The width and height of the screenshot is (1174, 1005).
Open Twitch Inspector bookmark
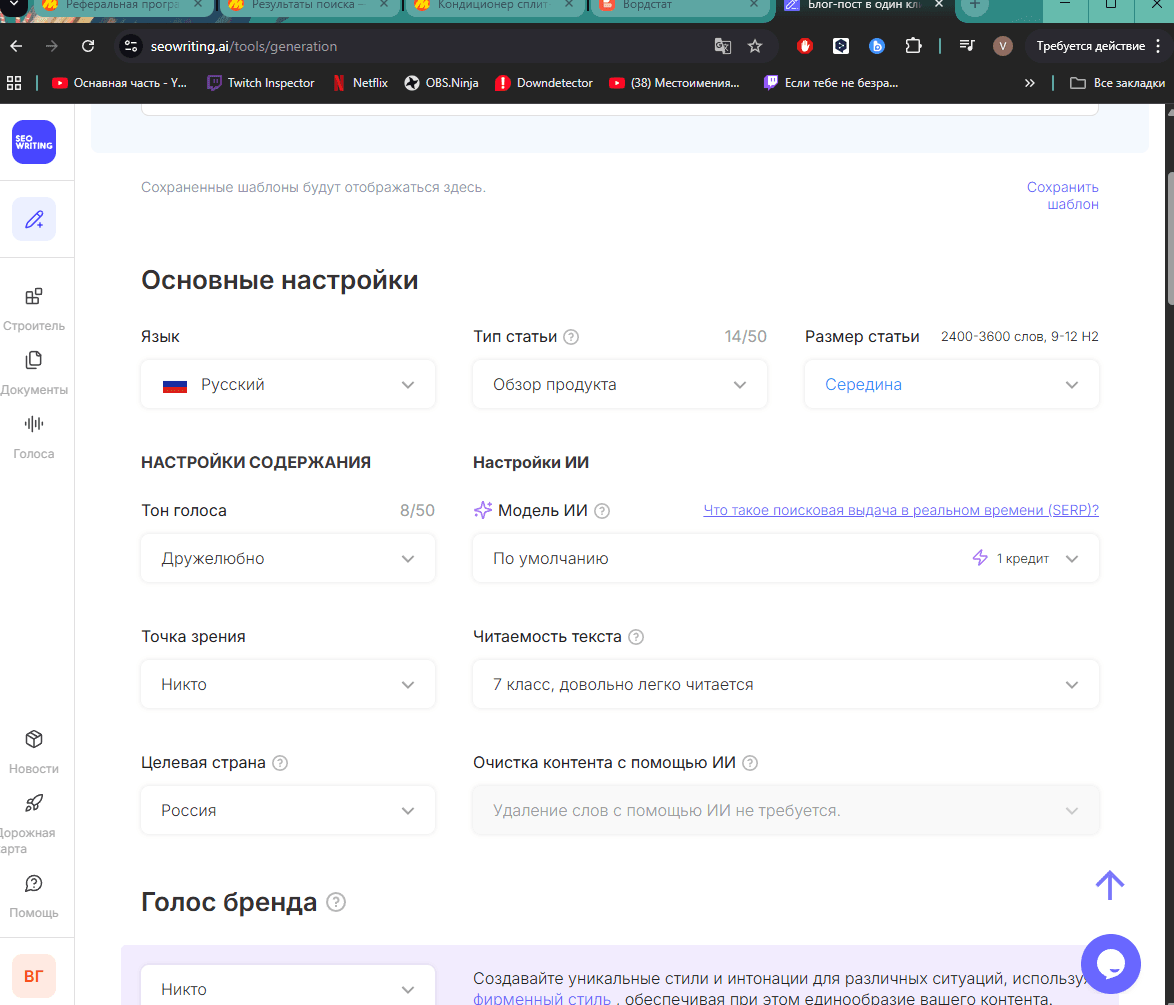pos(261,83)
